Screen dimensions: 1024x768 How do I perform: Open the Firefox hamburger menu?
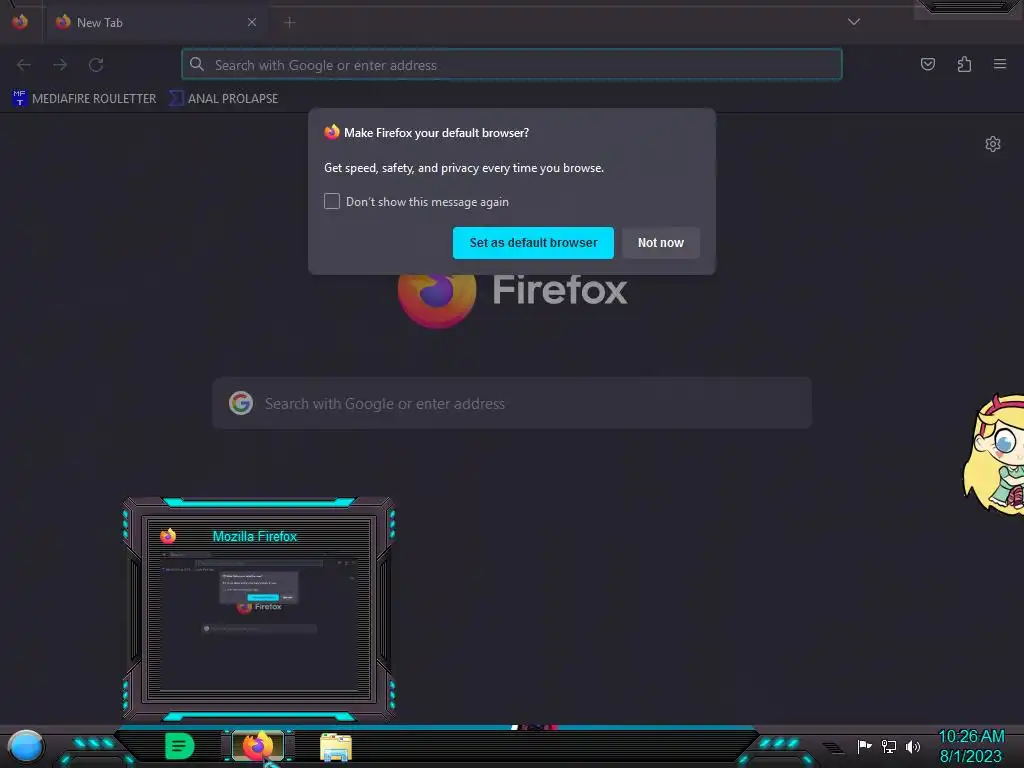pos(1000,64)
